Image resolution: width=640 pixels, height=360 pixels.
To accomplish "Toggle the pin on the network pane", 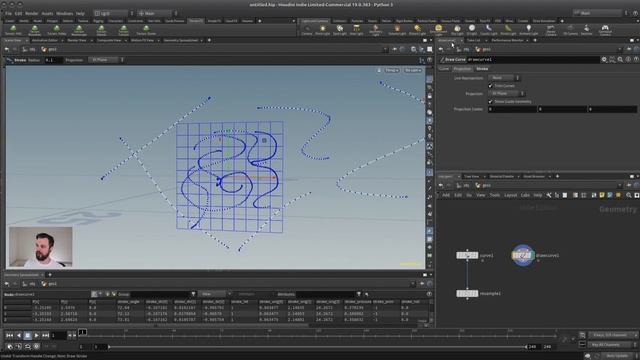I will click(x=629, y=185).
